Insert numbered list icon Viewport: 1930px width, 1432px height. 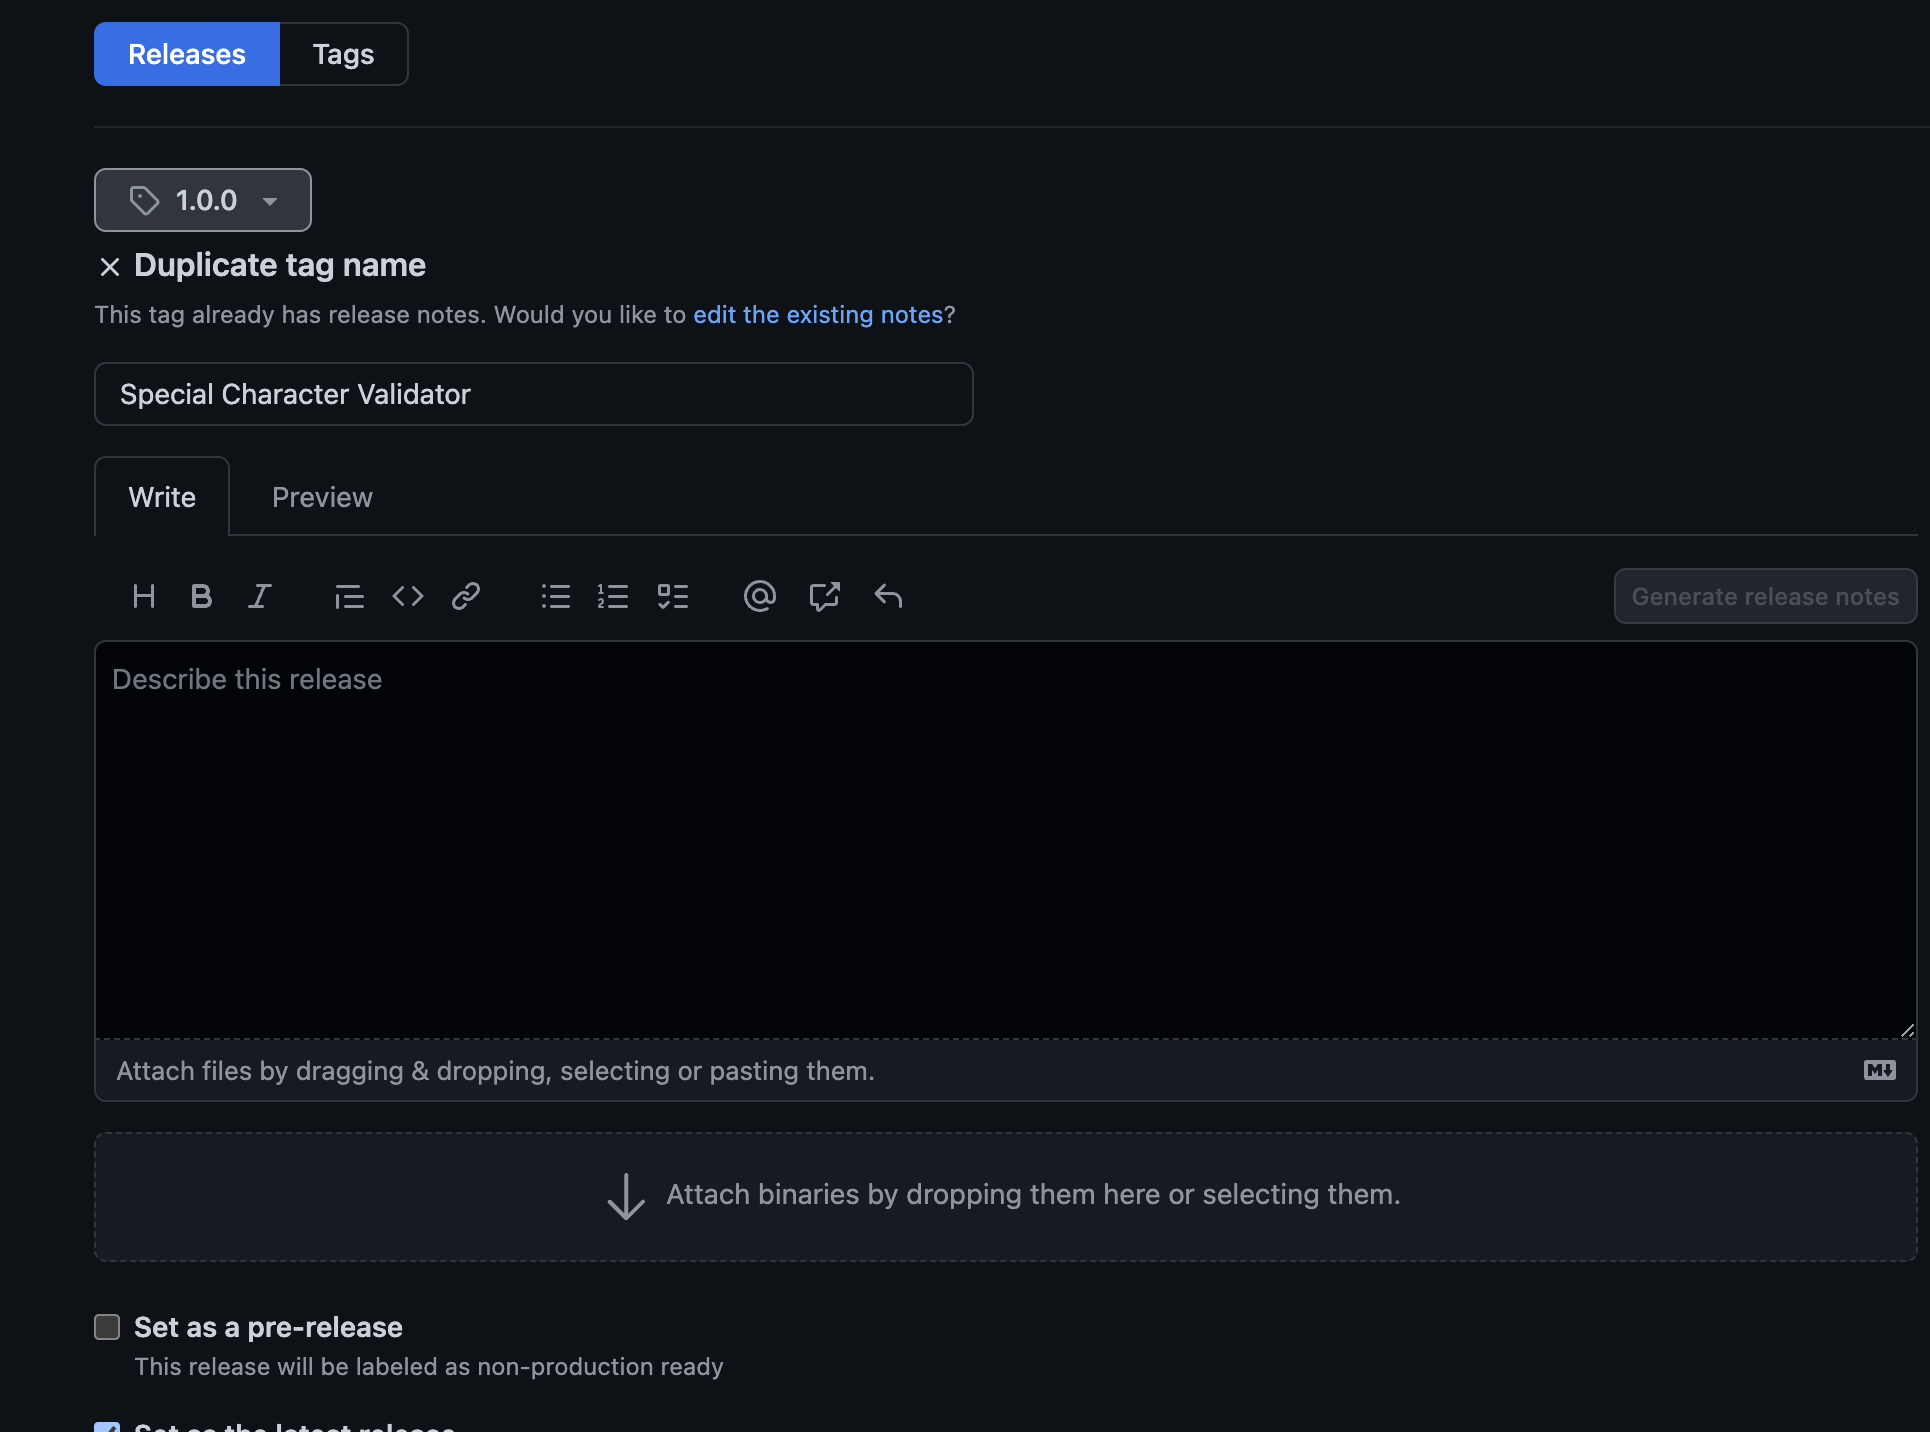click(613, 597)
